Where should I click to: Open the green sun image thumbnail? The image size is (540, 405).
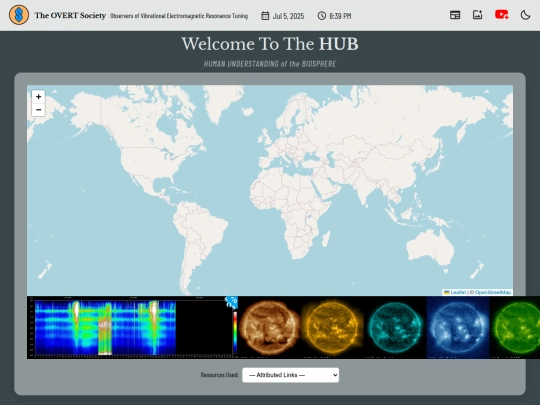515,327
